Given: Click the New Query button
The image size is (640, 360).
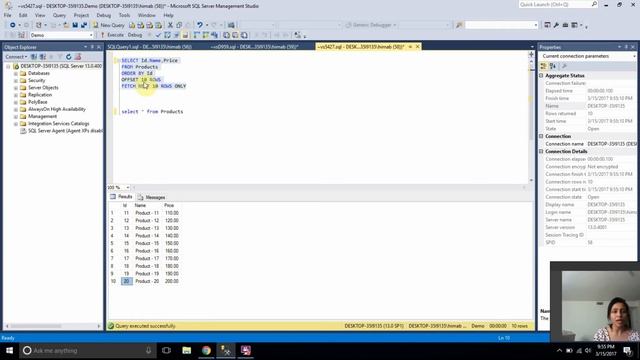Looking at the screenshot, I should point(109,25).
